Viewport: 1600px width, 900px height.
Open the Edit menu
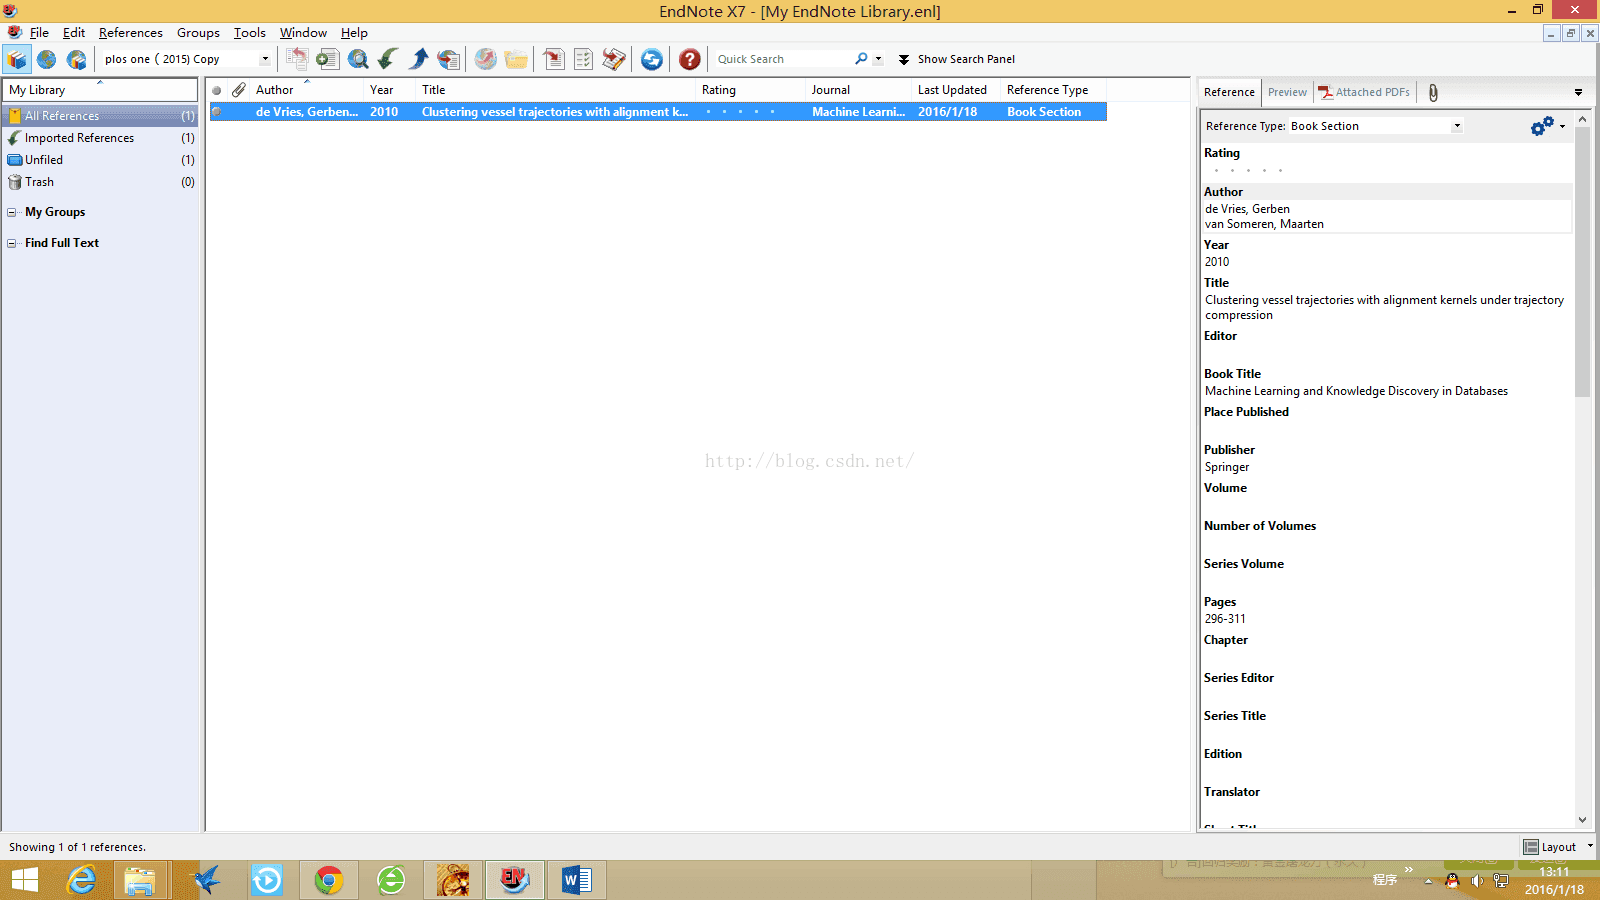74,33
